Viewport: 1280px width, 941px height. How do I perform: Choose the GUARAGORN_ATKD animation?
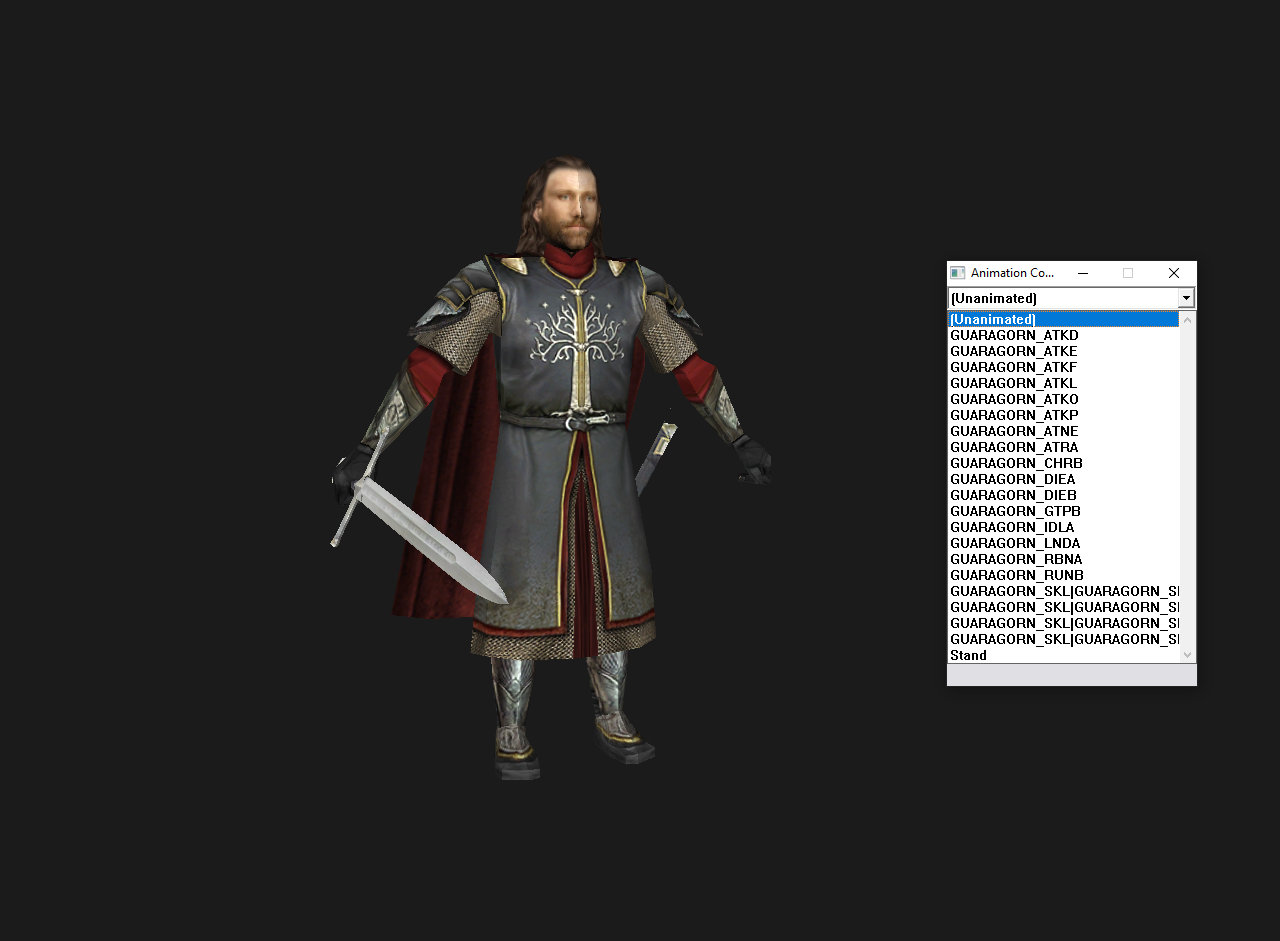coord(1064,335)
